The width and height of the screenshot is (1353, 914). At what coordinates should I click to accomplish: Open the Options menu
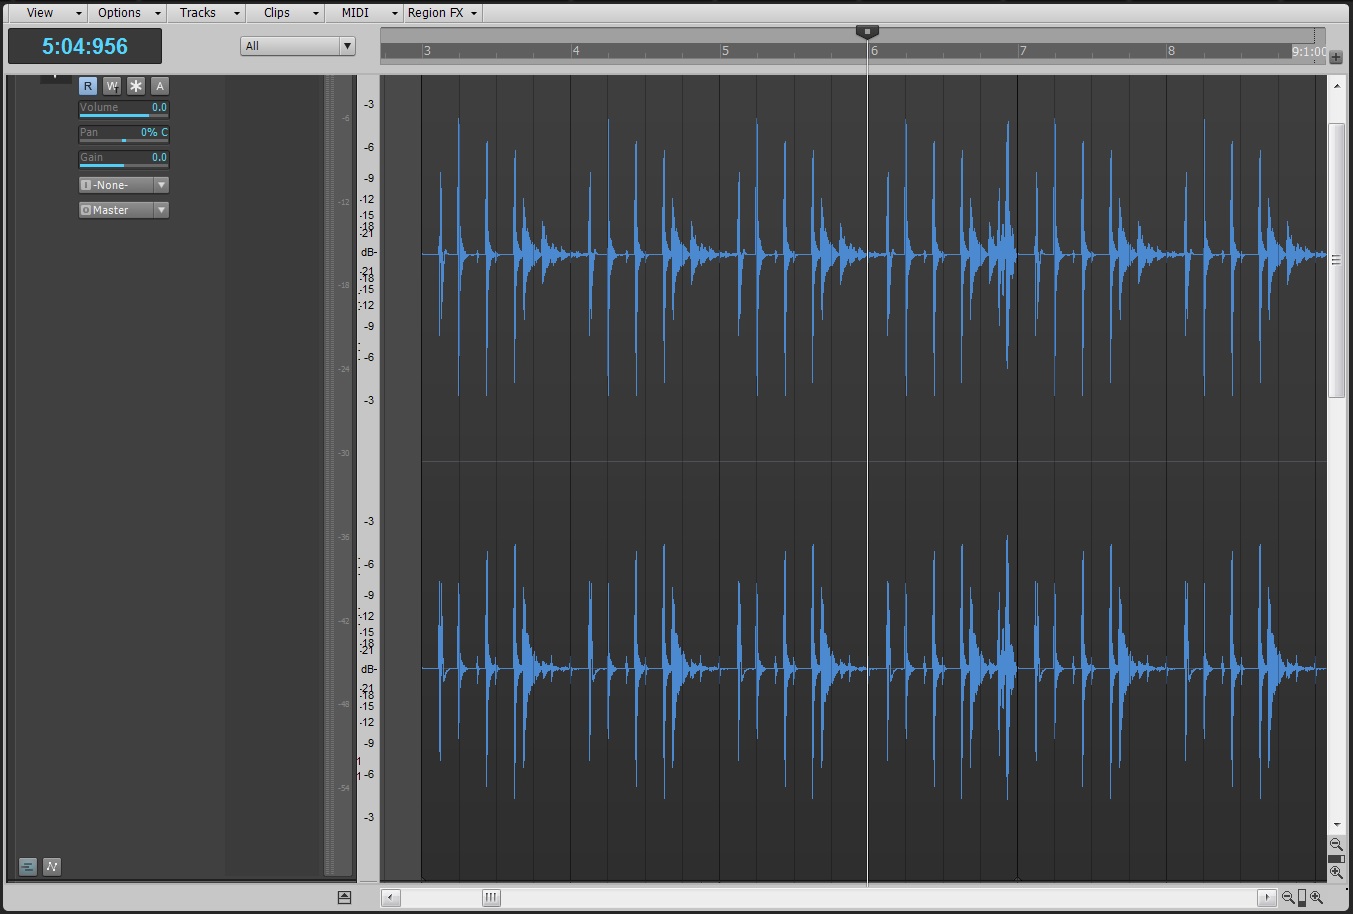[120, 12]
